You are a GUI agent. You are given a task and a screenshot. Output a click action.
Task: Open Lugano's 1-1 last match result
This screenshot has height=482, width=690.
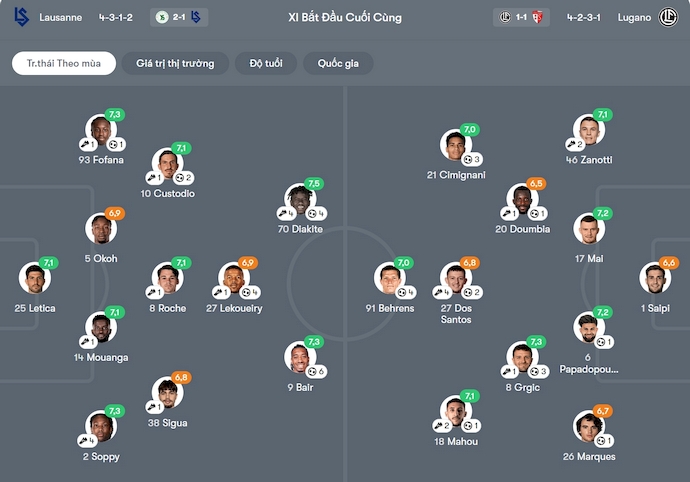521,17
